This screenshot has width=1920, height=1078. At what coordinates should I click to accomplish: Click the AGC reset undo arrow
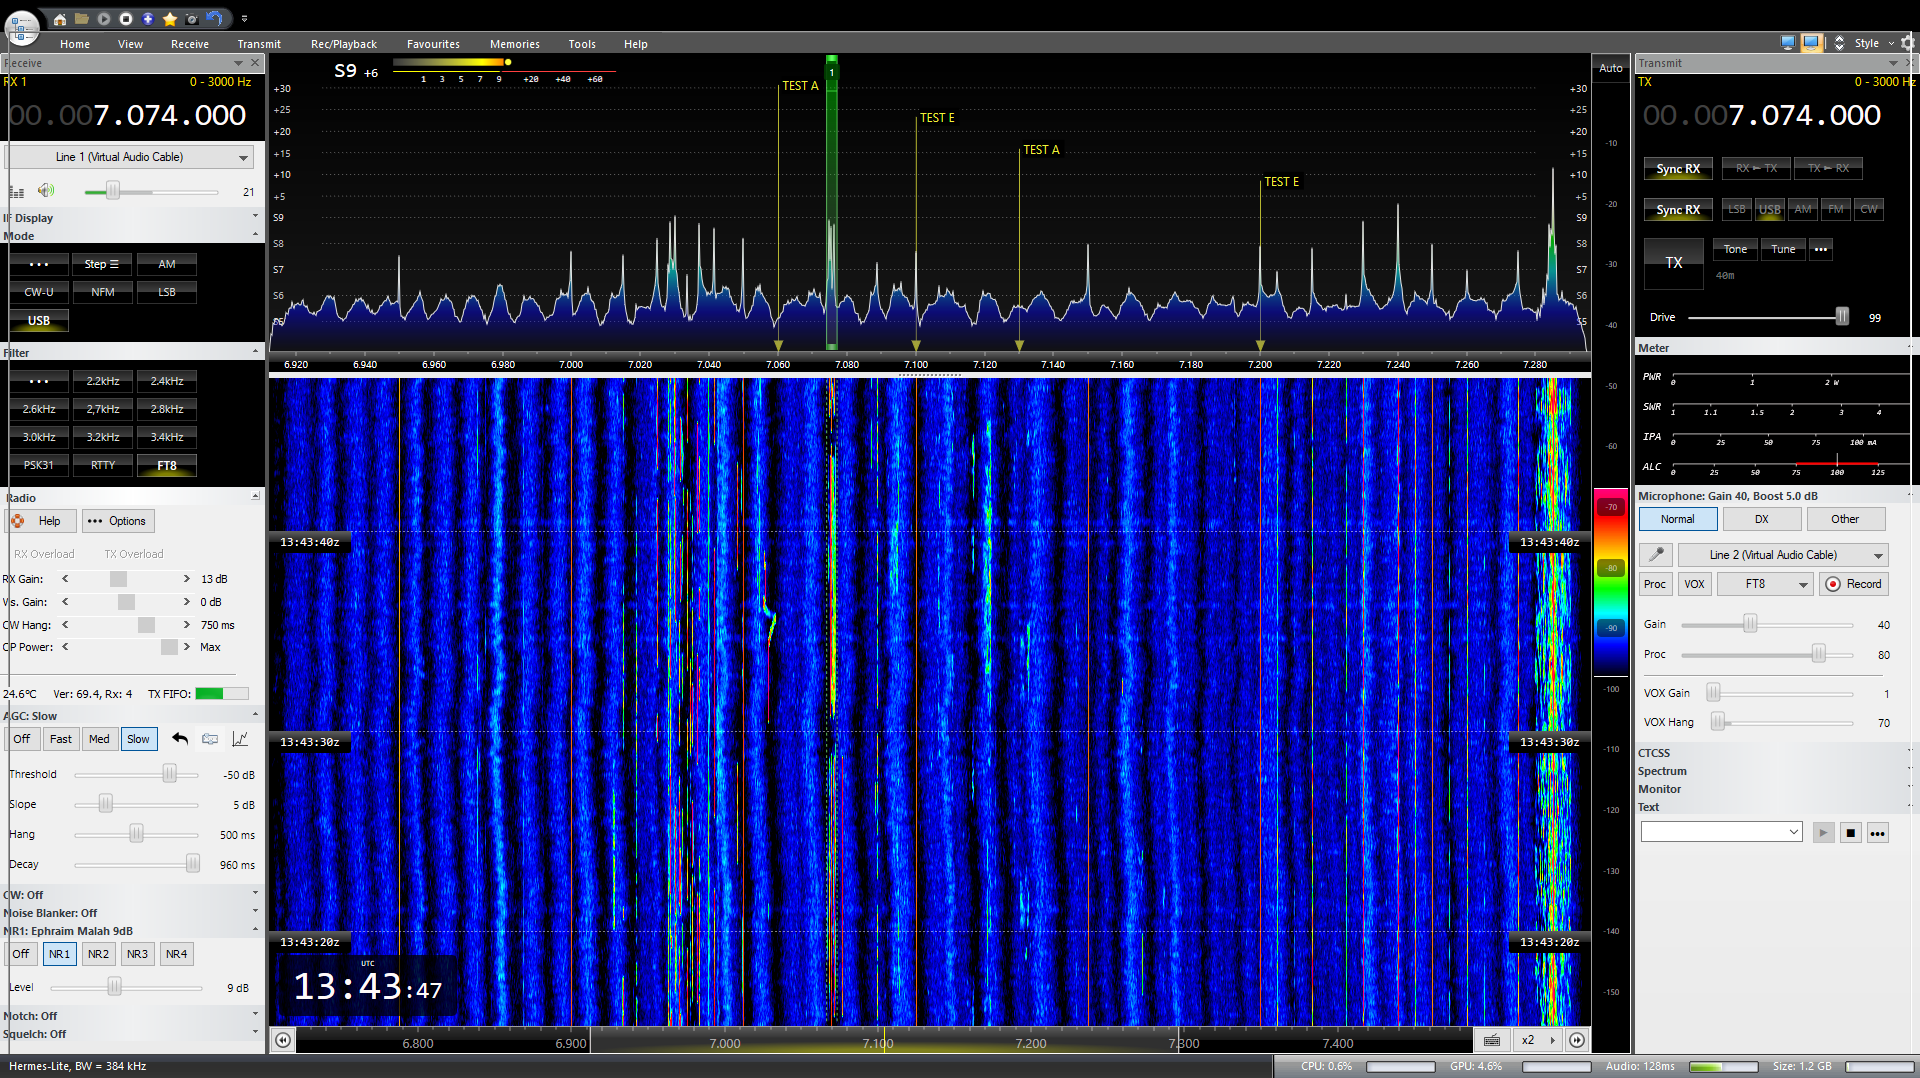coord(180,739)
